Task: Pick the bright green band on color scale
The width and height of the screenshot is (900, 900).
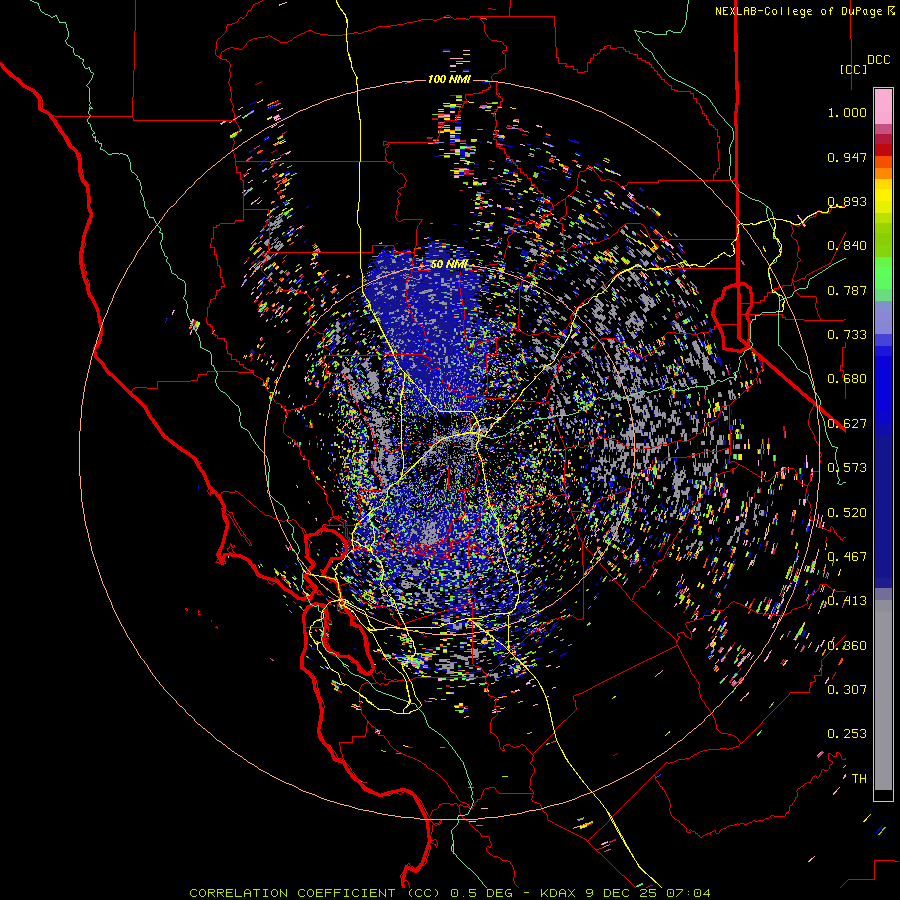Action: (883, 273)
